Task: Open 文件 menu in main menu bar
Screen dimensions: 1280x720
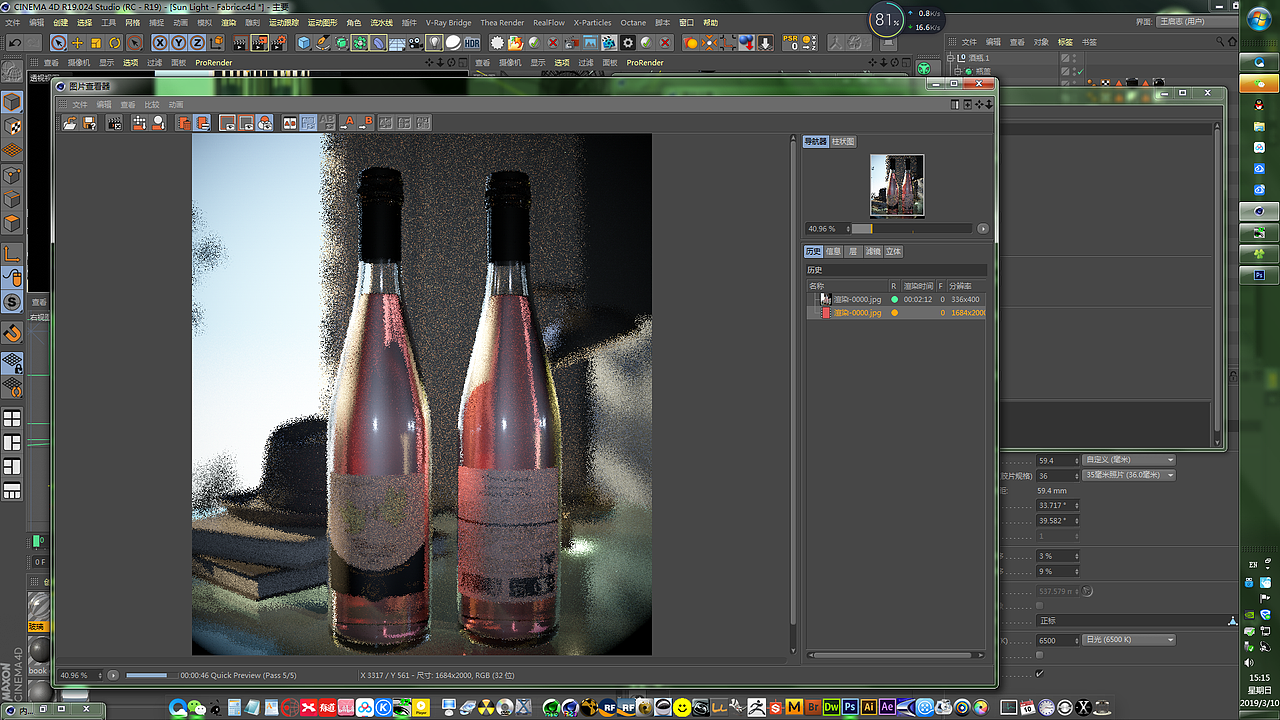Action: (12, 22)
